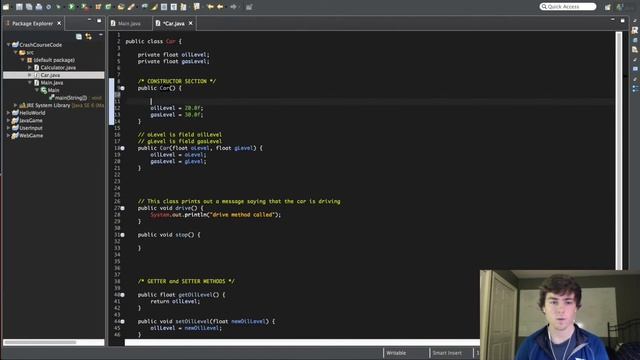Expand JRE System Library node

(x=16, y=105)
